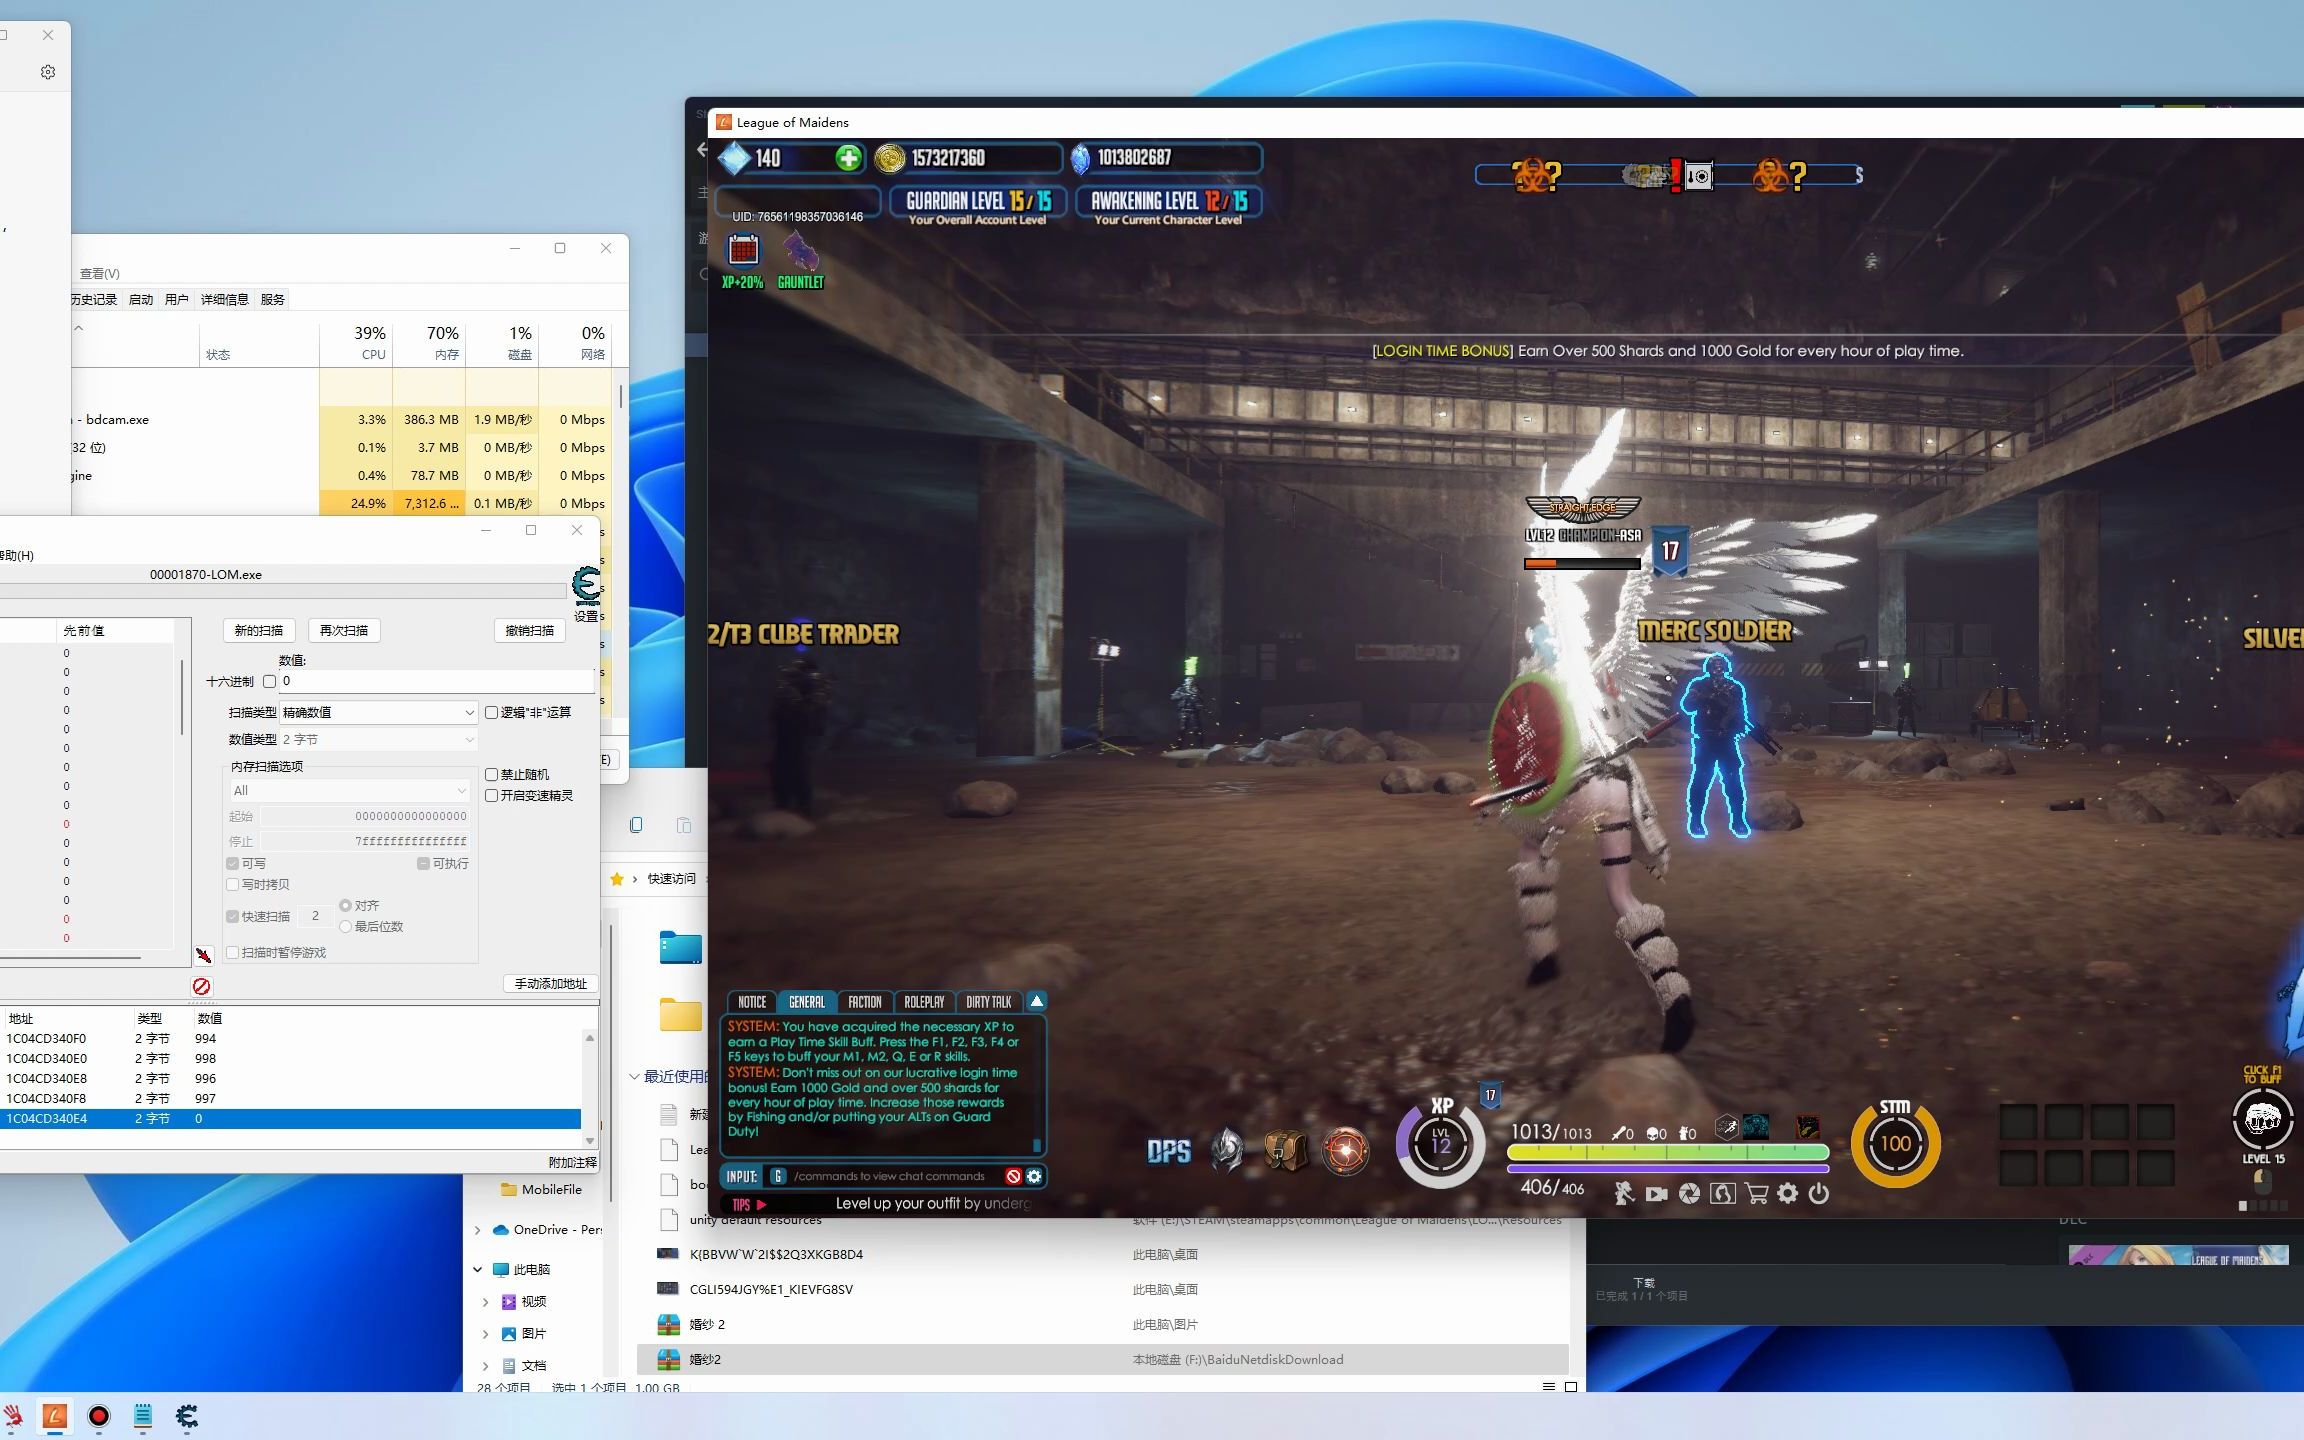Open the memory region All dropdown
The width and height of the screenshot is (2304, 1440).
(x=349, y=790)
